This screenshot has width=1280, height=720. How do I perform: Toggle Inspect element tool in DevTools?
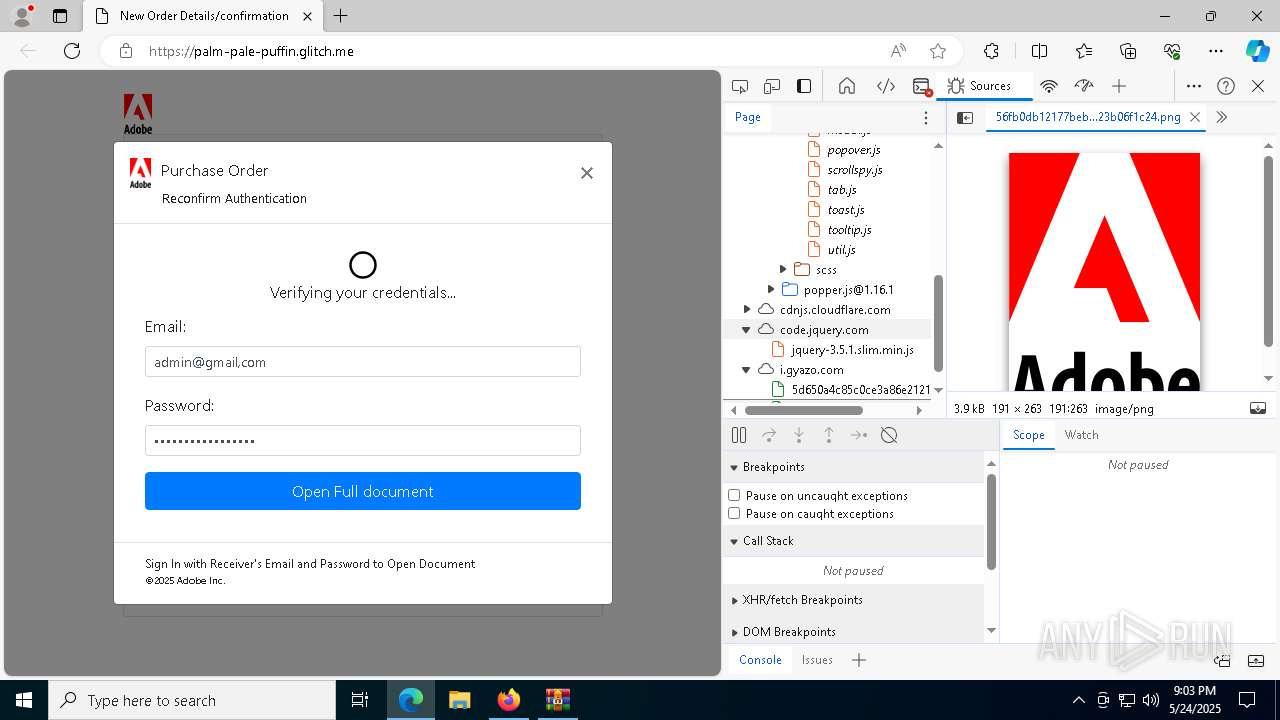click(x=740, y=86)
